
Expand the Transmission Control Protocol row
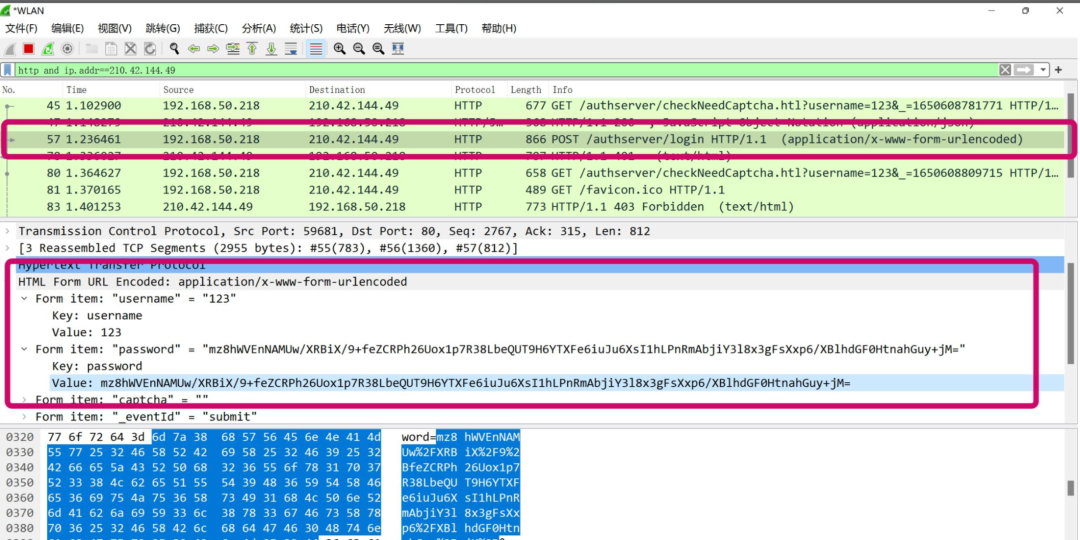pos(10,231)
